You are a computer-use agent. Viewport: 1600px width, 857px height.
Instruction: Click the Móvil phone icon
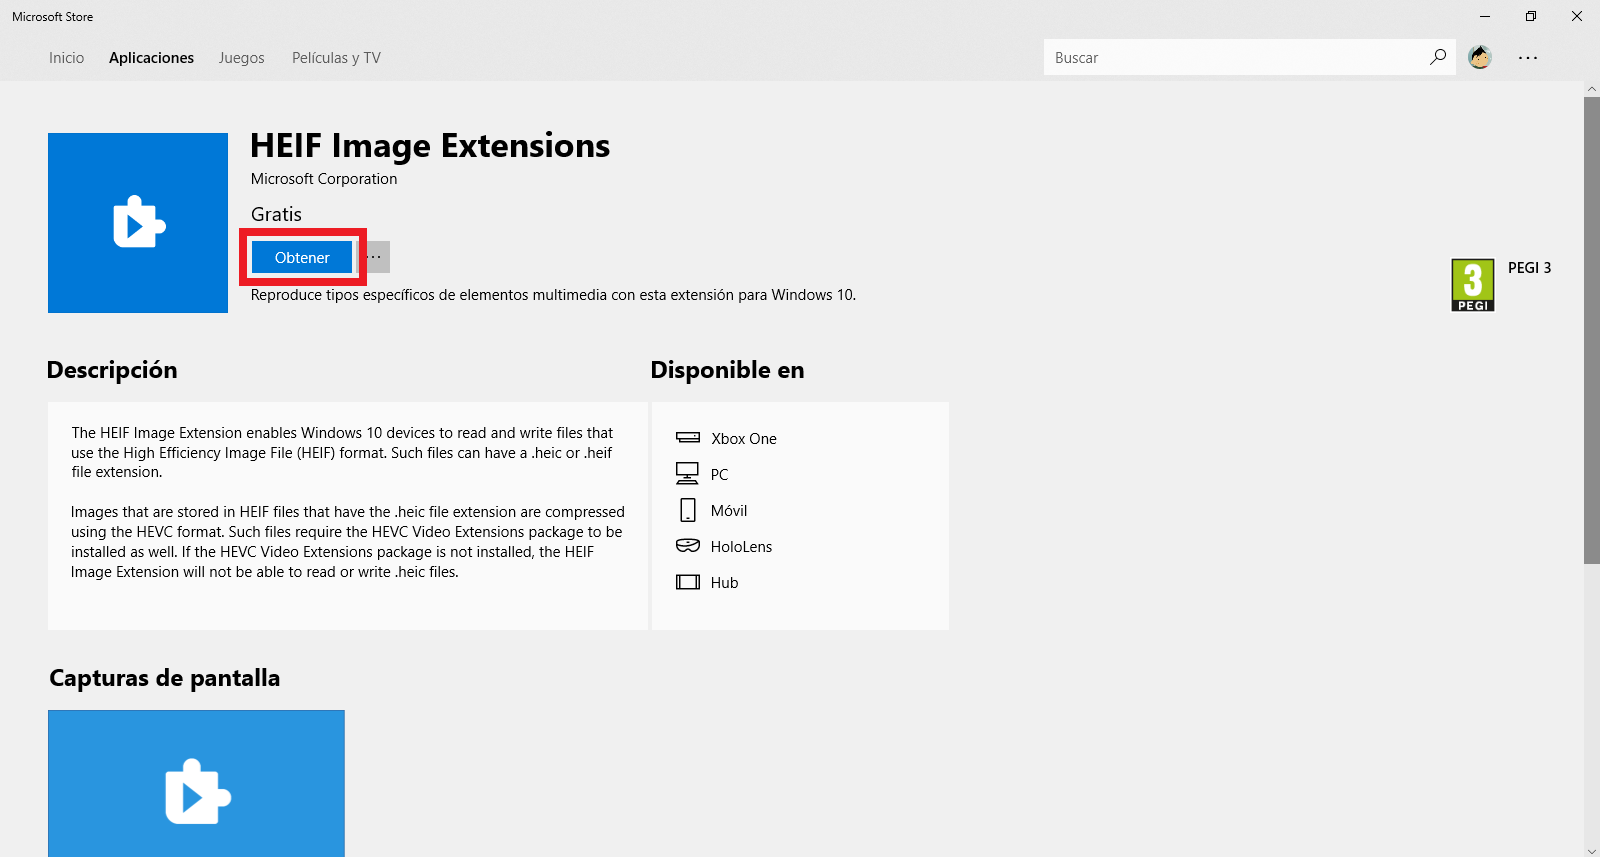click(688, 510)
